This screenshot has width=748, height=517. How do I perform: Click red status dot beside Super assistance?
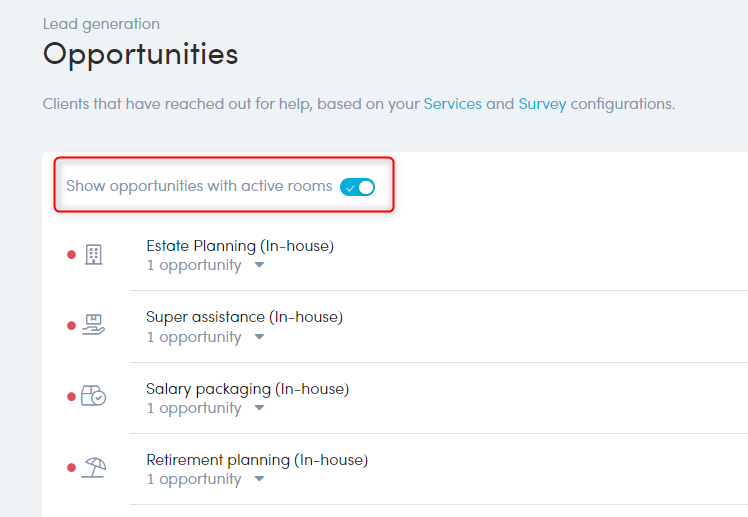[x=72, y=326]
